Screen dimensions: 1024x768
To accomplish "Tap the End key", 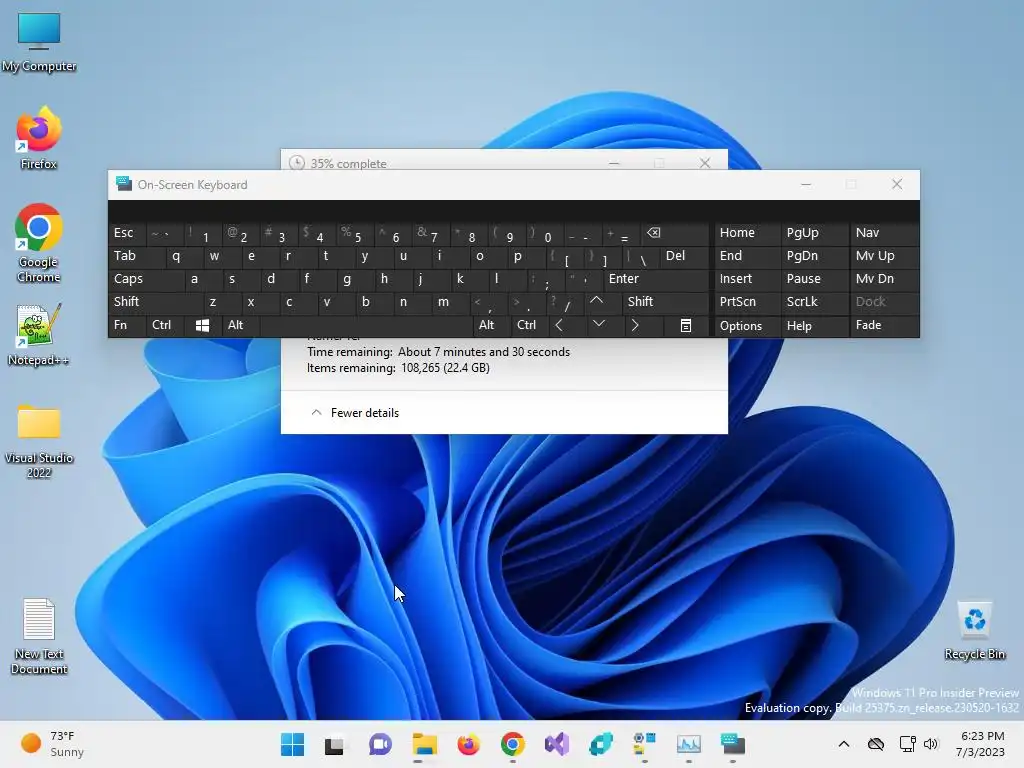I will tap(746, 255).
